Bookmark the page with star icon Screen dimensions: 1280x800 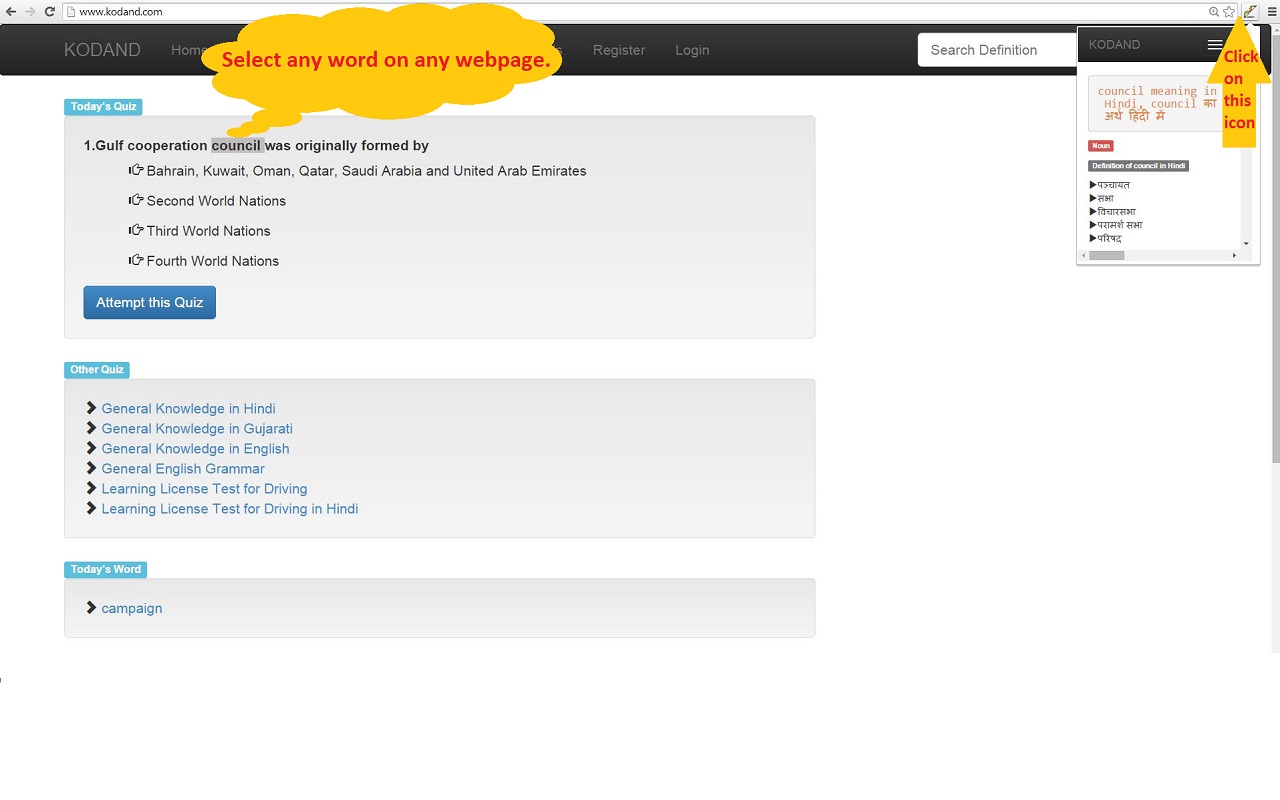[x=1229, y=11]
